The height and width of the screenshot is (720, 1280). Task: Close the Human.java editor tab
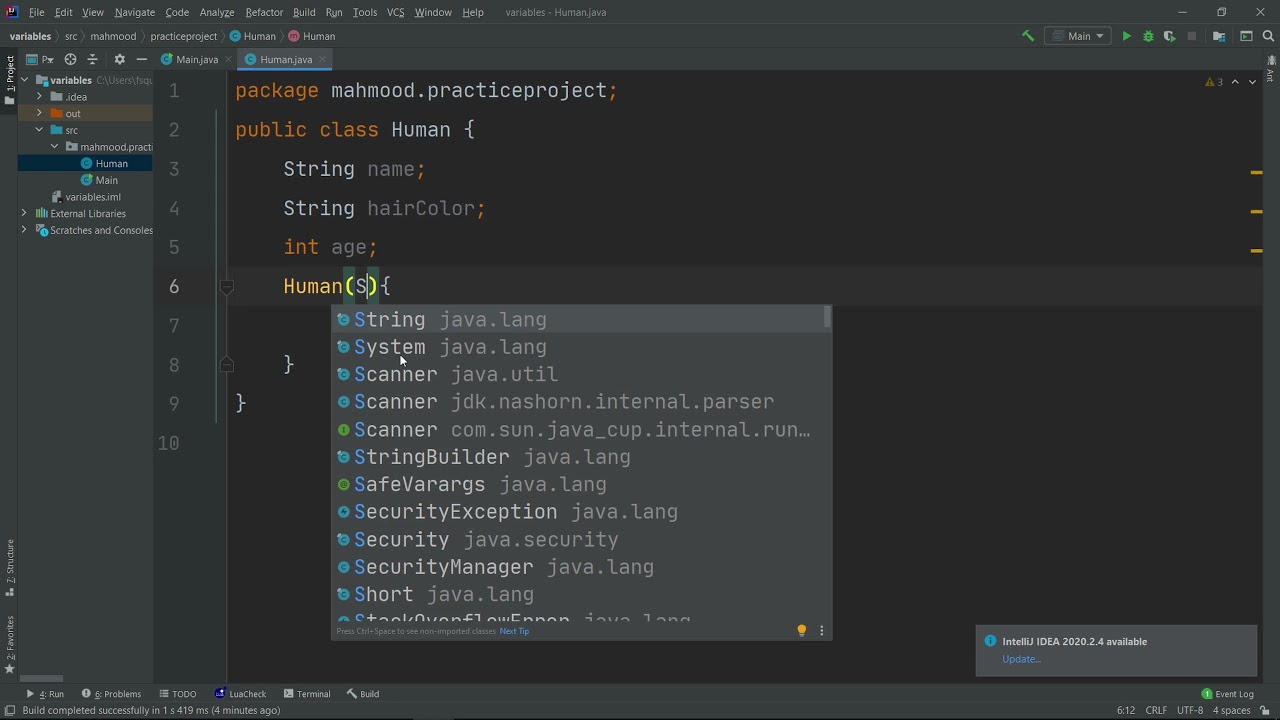click(x=324, y=59)
